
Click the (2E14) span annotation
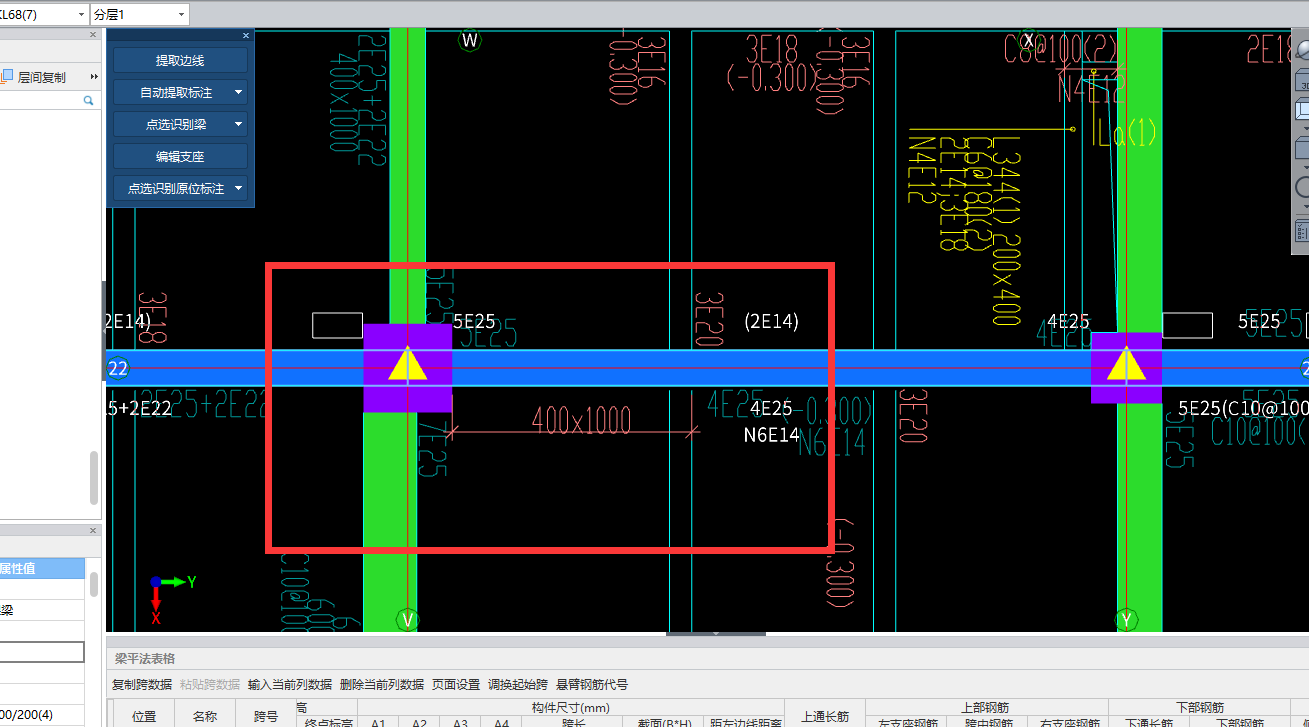click(x=771, y=321)
